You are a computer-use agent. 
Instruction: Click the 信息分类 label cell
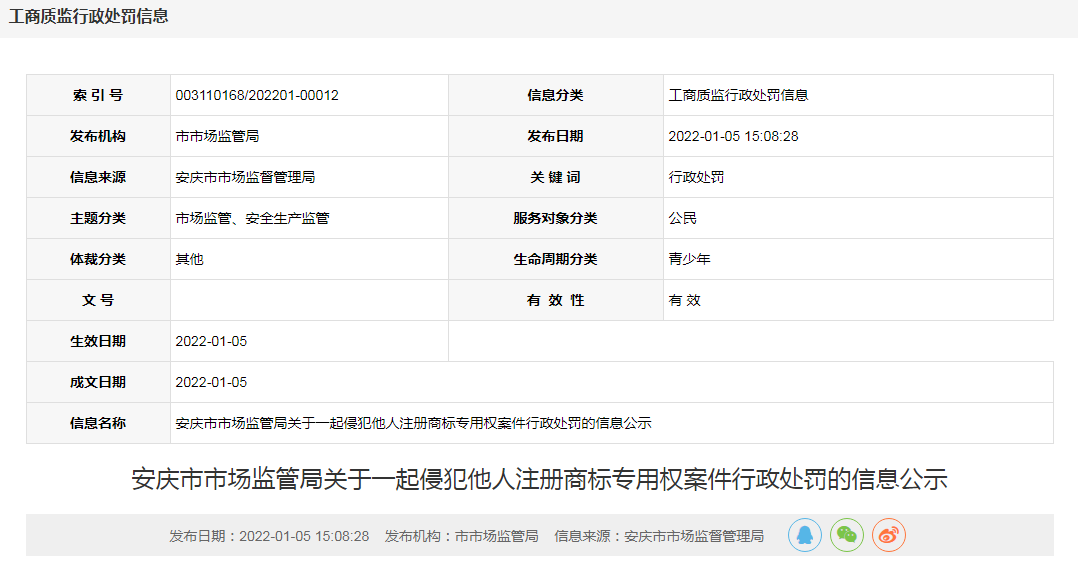point(556,96)
